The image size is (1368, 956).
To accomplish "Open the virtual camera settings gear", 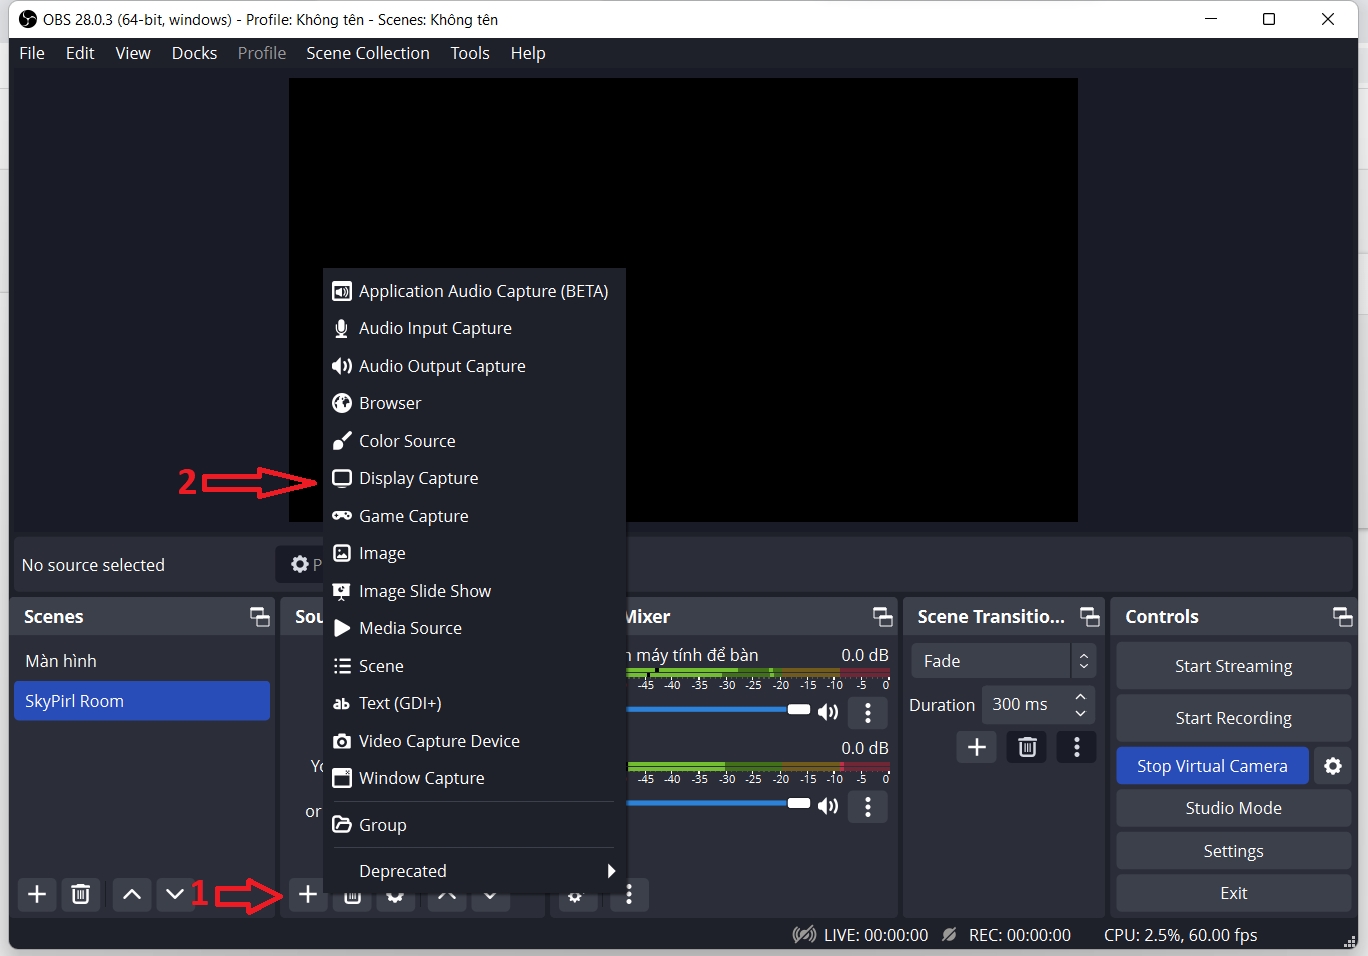I will click(x=1332, y=766).
